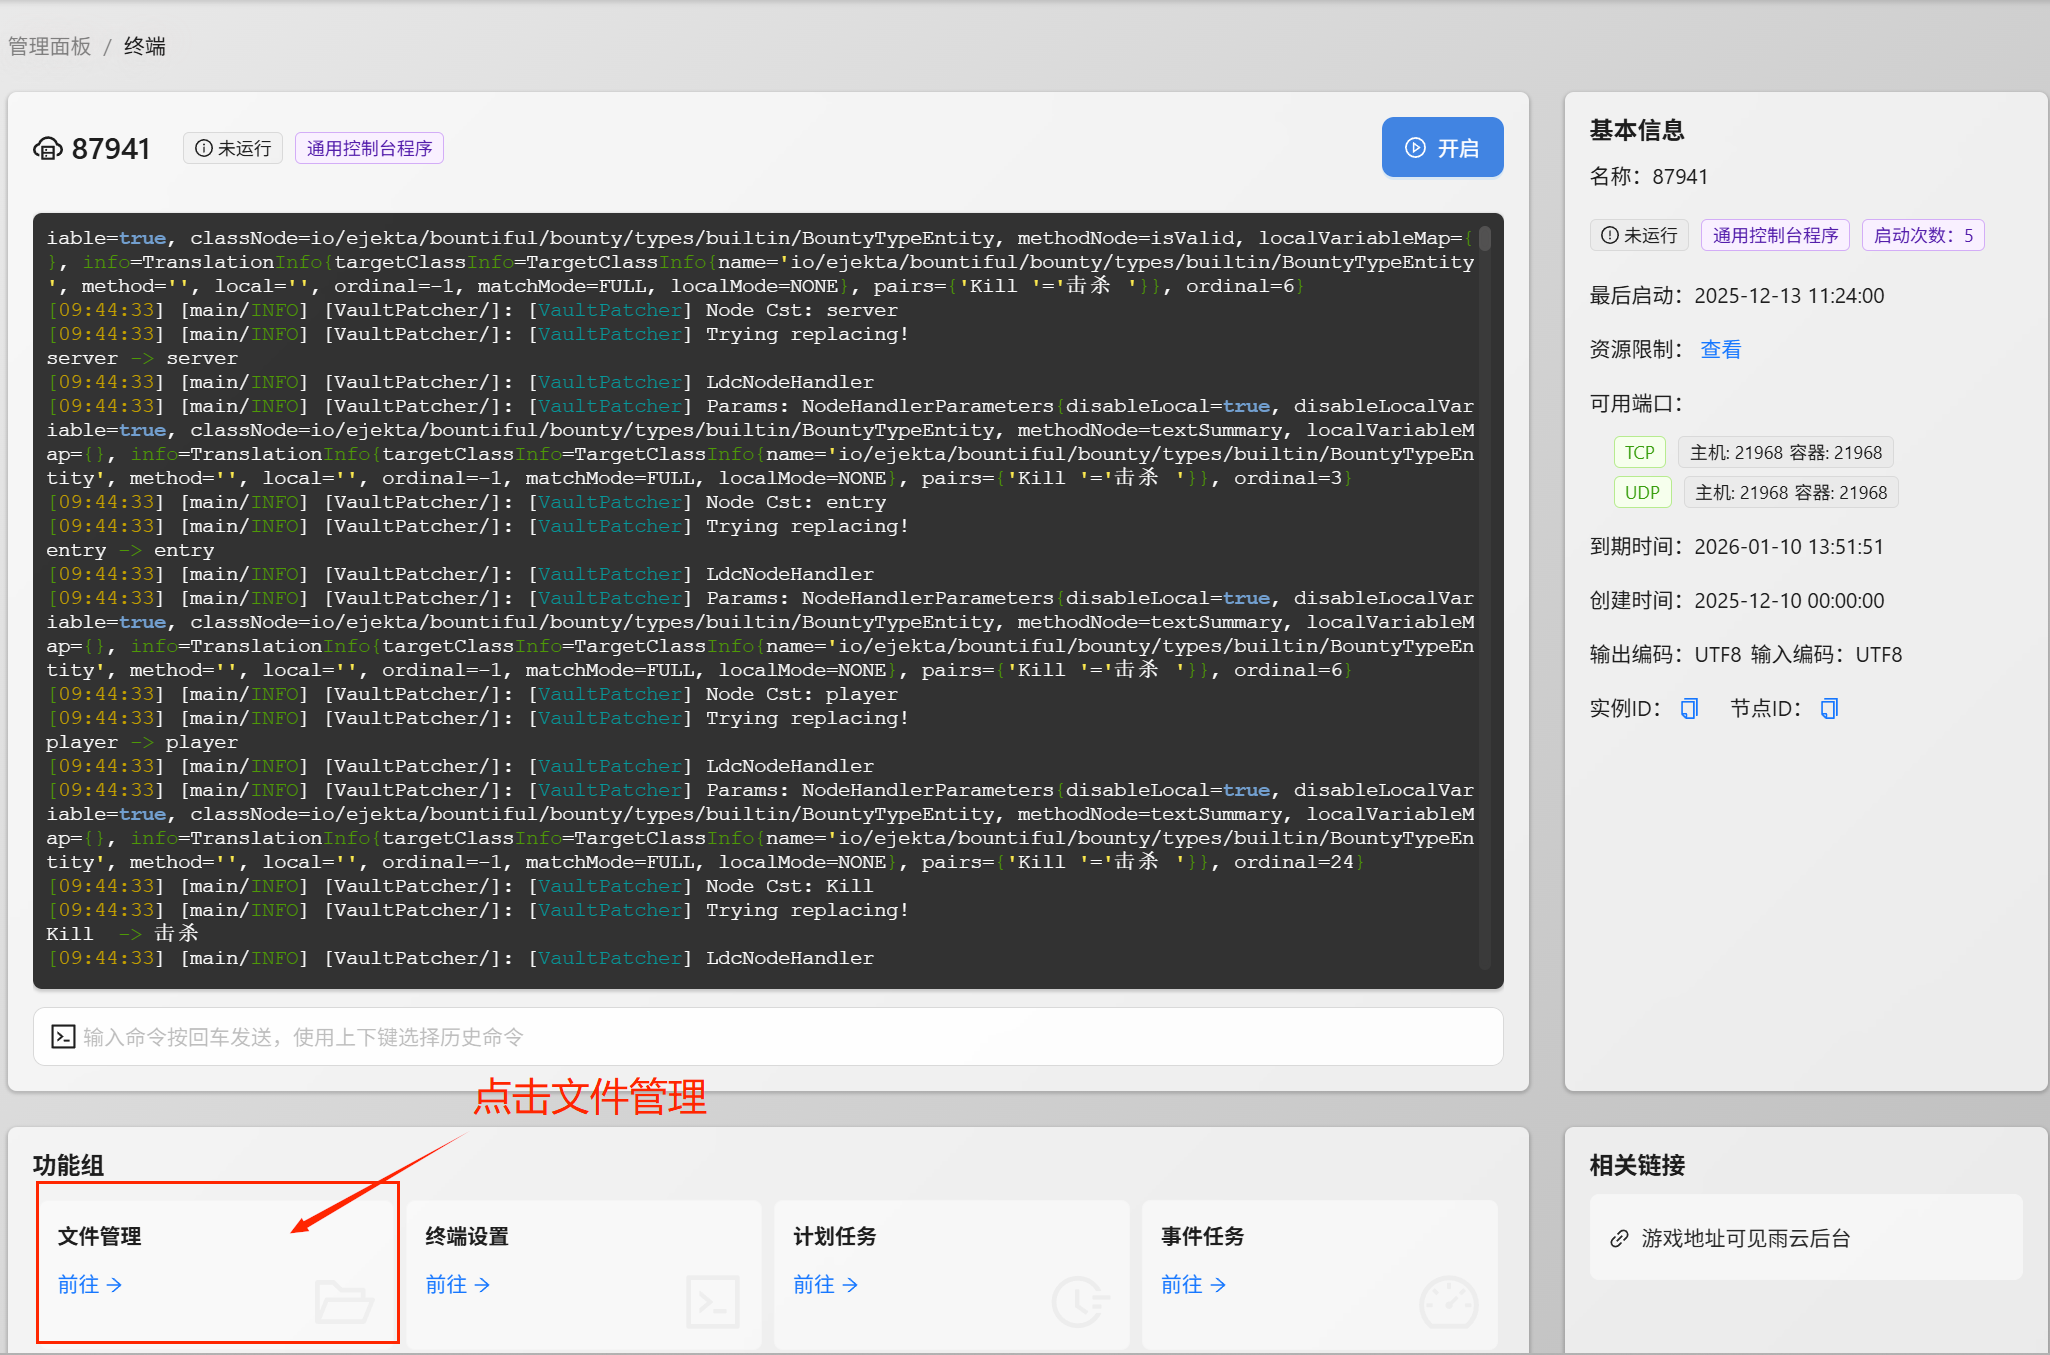
Task: Click the folder icon in 文件管理 card
Action: [343, 1301]
